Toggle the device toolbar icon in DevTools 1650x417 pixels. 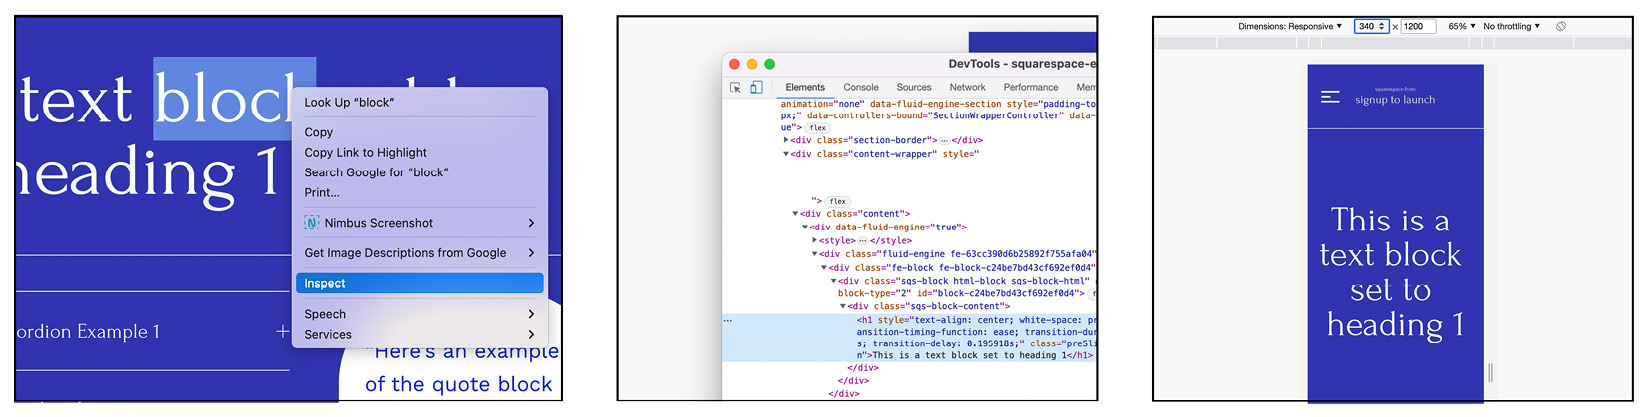pos(756,88)
